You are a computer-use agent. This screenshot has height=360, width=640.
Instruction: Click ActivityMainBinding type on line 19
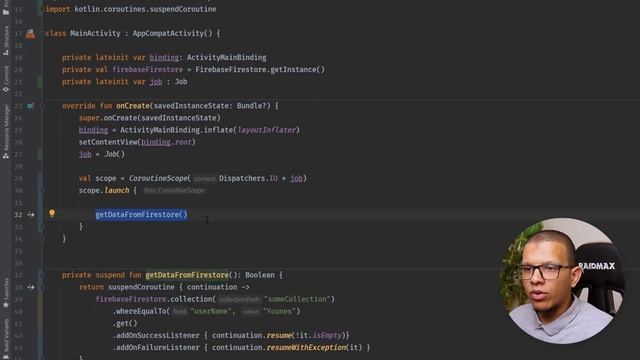[x=227, y=58]
